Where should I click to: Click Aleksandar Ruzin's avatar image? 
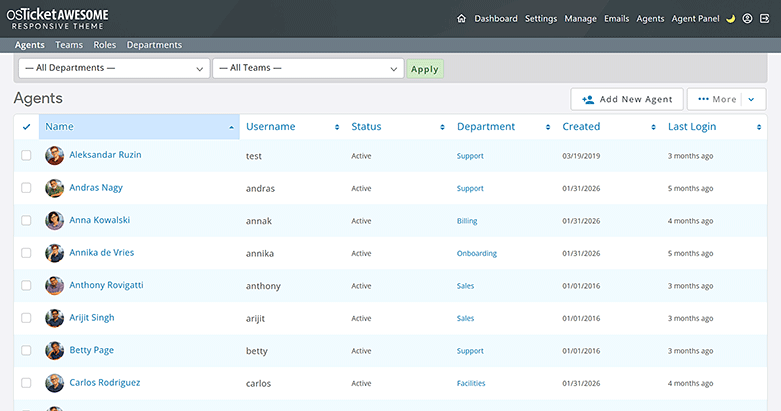click(55, 156)
